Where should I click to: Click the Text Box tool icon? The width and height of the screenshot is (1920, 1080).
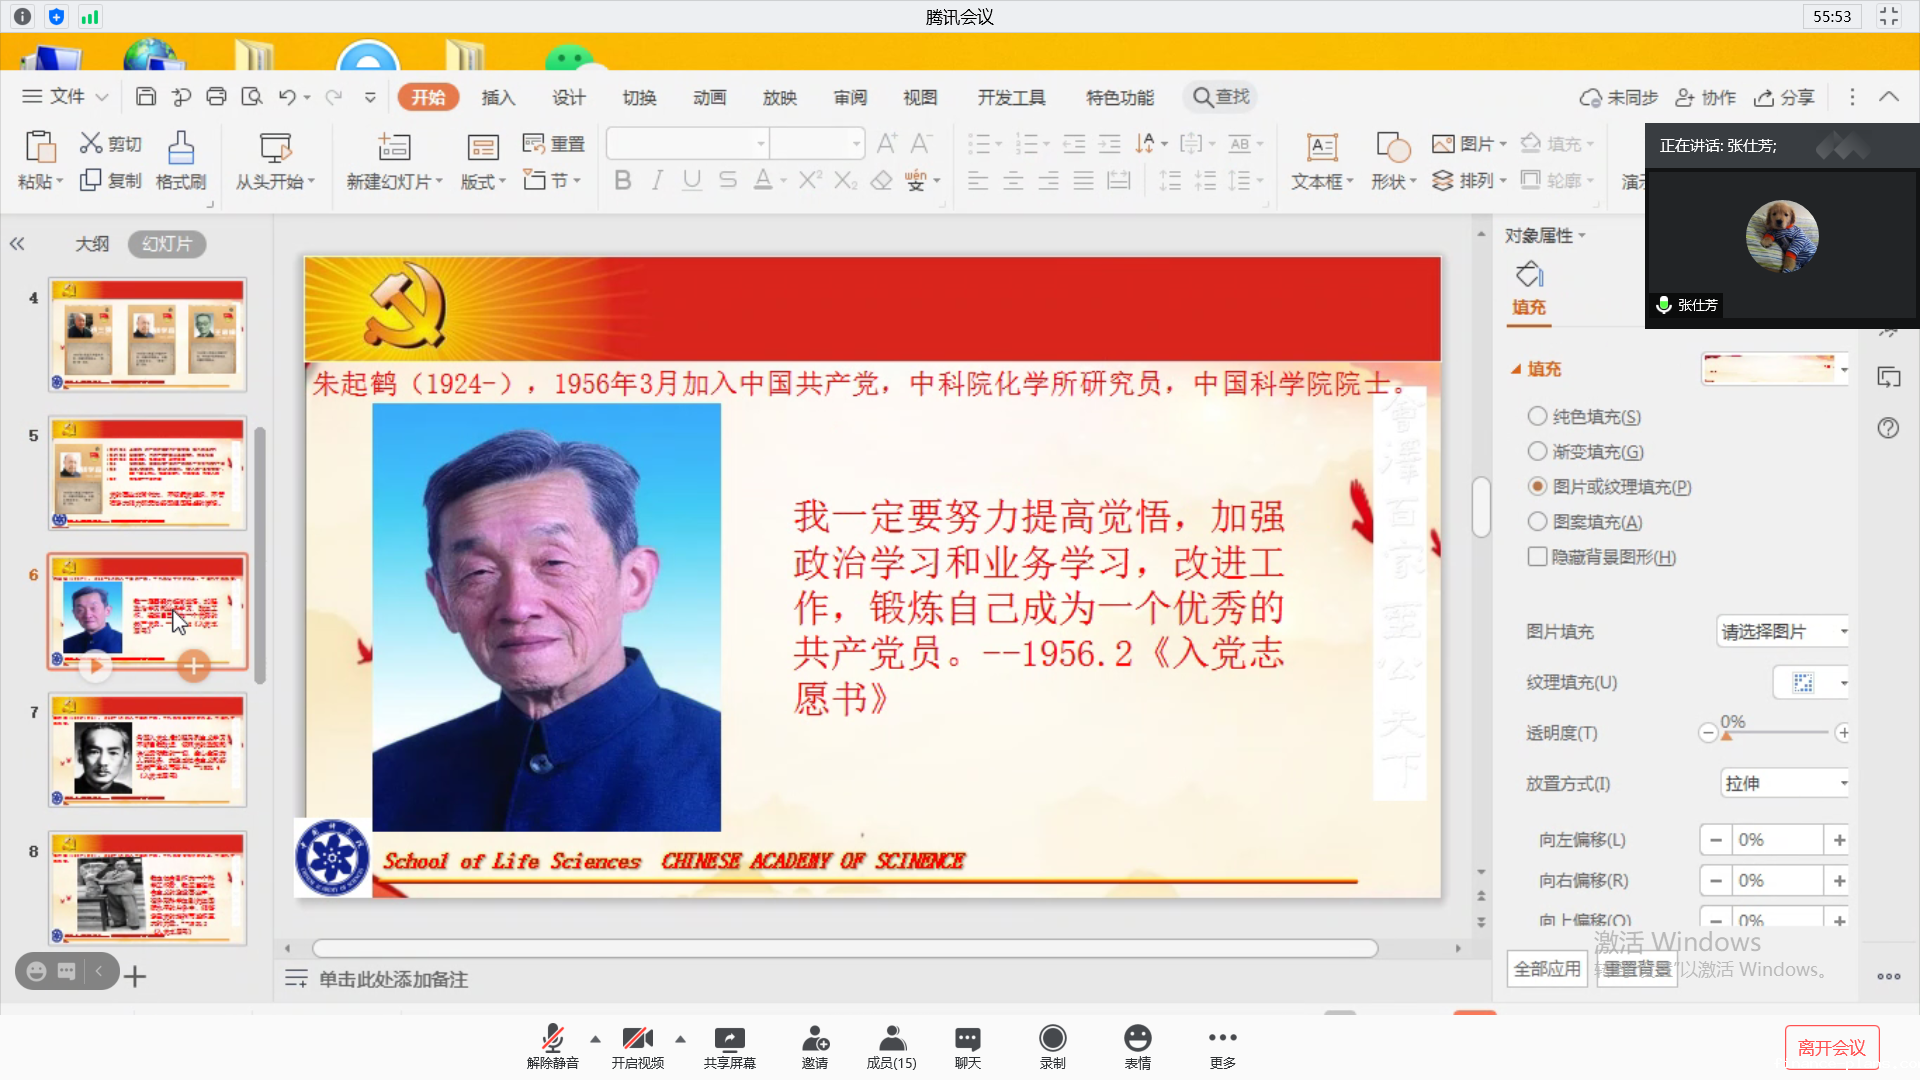1322,150
